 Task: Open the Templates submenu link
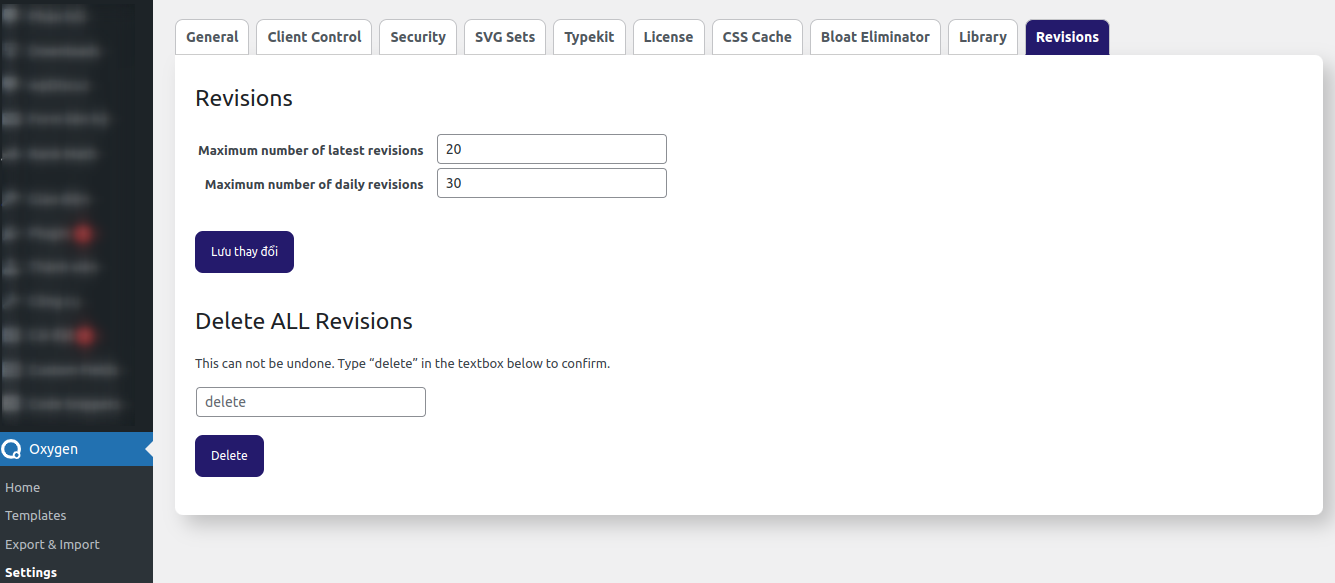pos(36,516)
